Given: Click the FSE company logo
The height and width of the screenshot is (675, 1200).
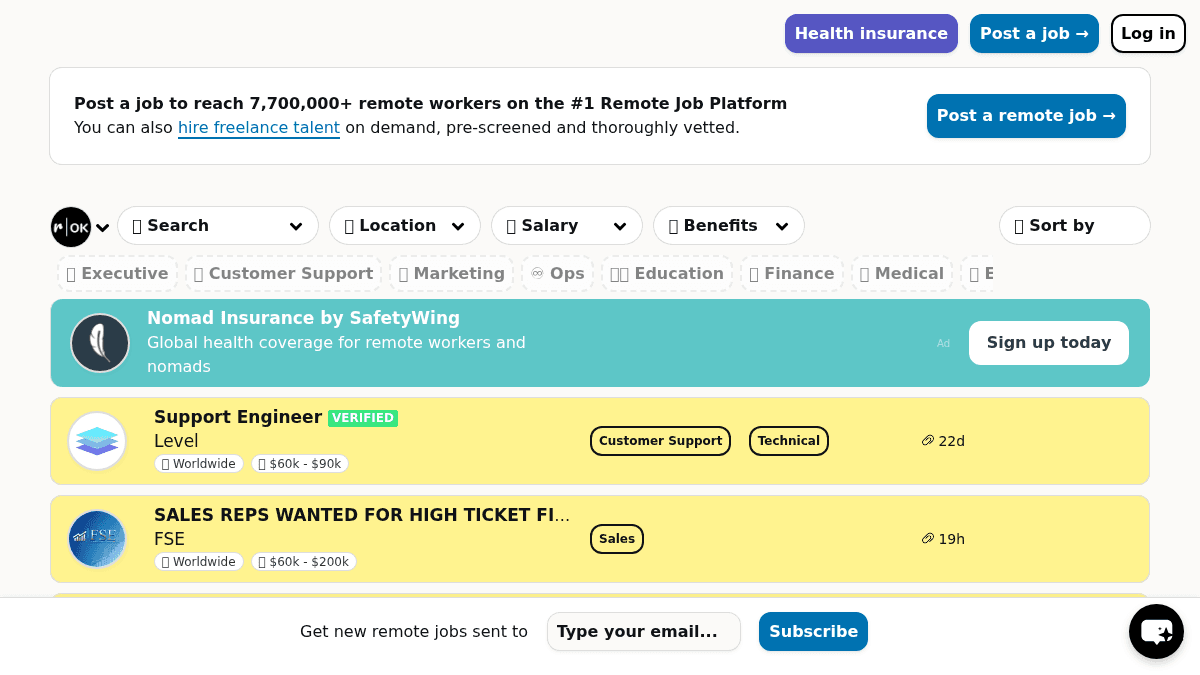Looking at the screenshot, I should 97,539.
